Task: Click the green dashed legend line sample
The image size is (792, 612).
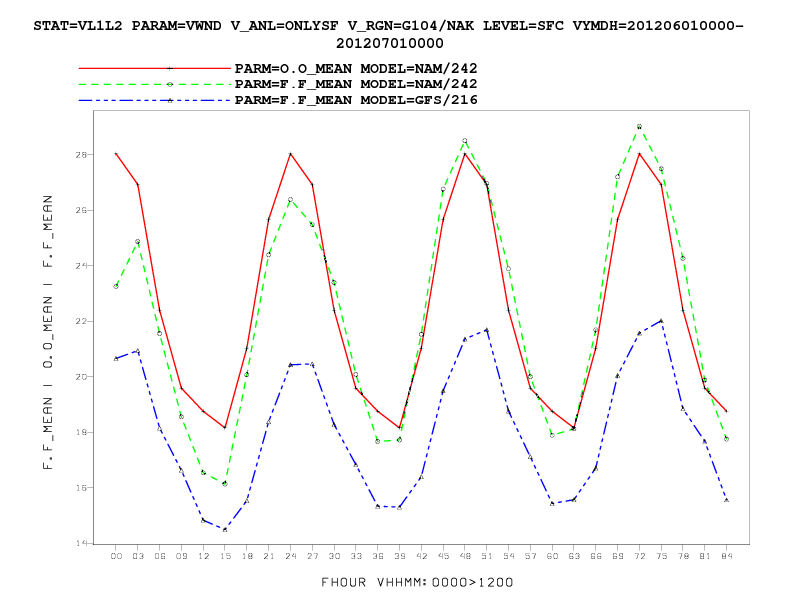Action: (x=155, y=84)
